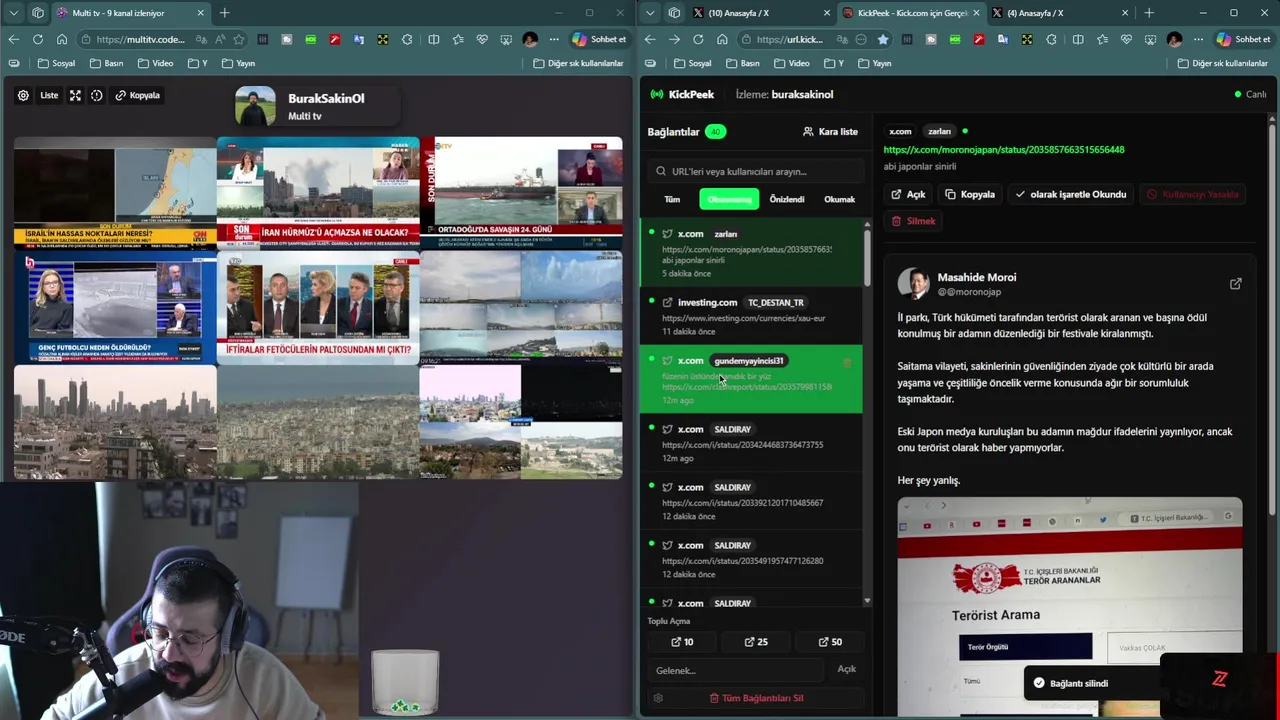This screenshot has width=1280, height=720.
Task: Click the KickPeek logo
Action: tap(682, 94)
